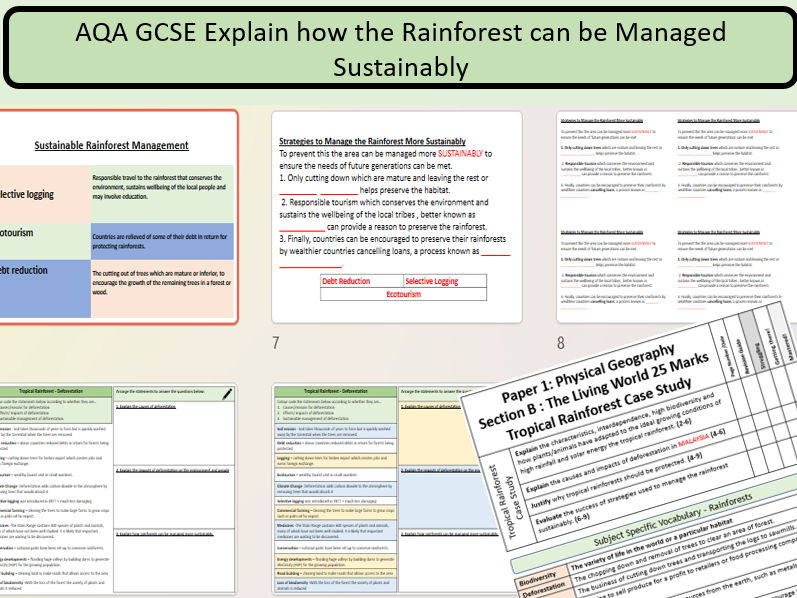Select the Sustainable Rainforest Management slide thumbnail
Viewport: 797px width, 598px height.
(118, 217)
